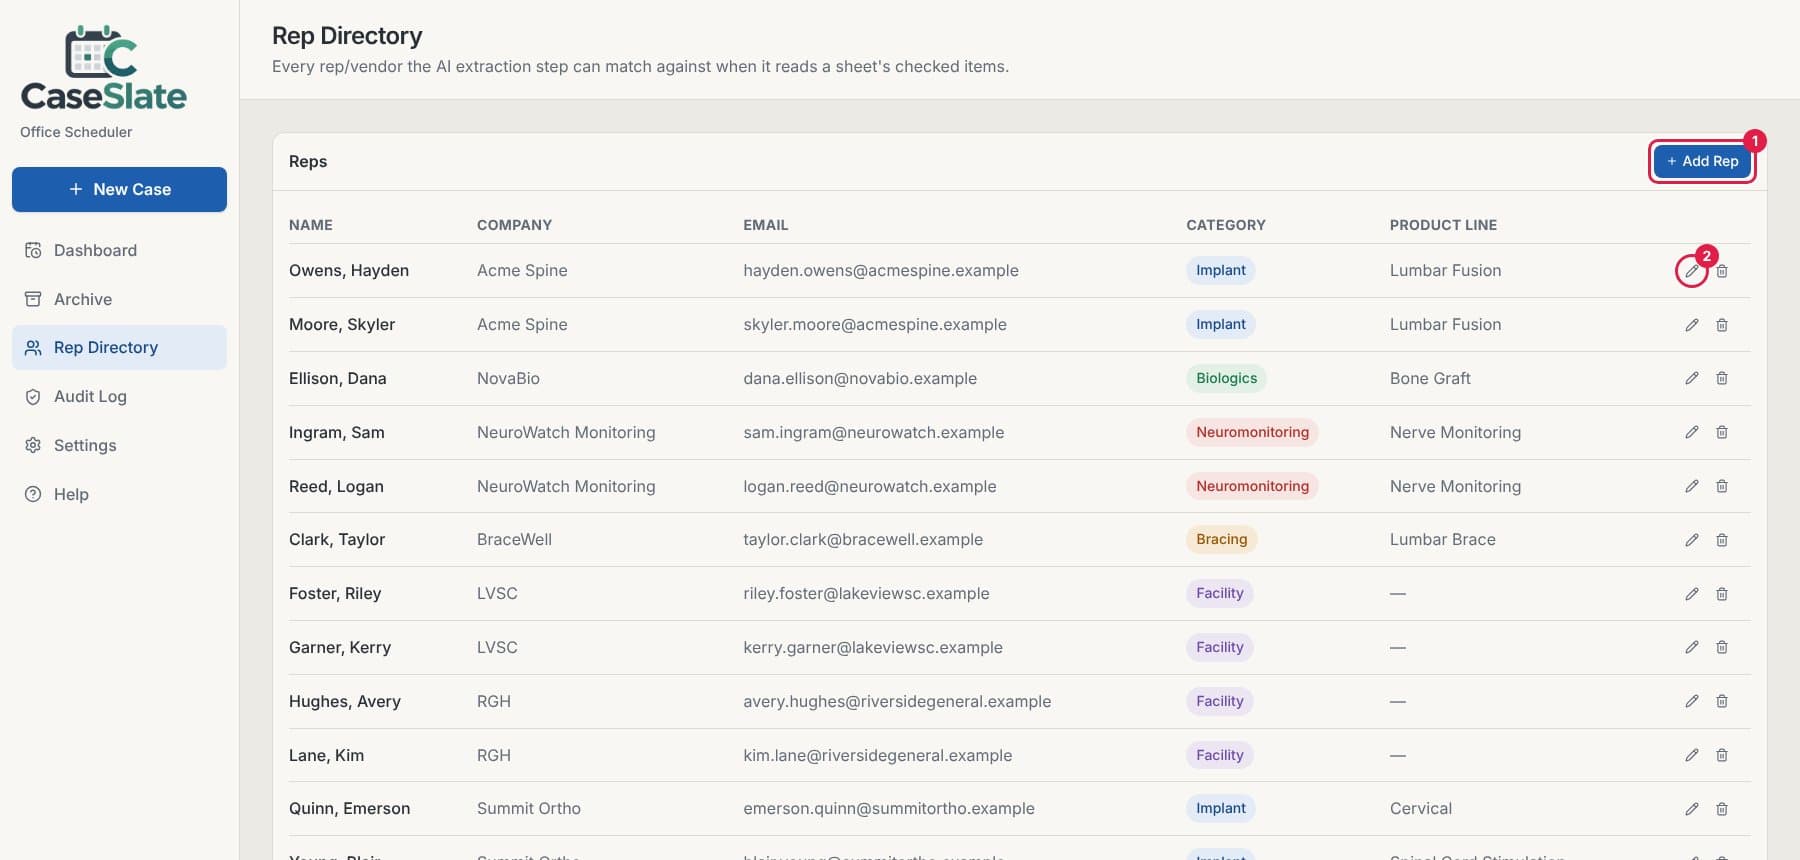
Task: Delete the Quinn, Emerson rep row
Action: (1722, 809)
